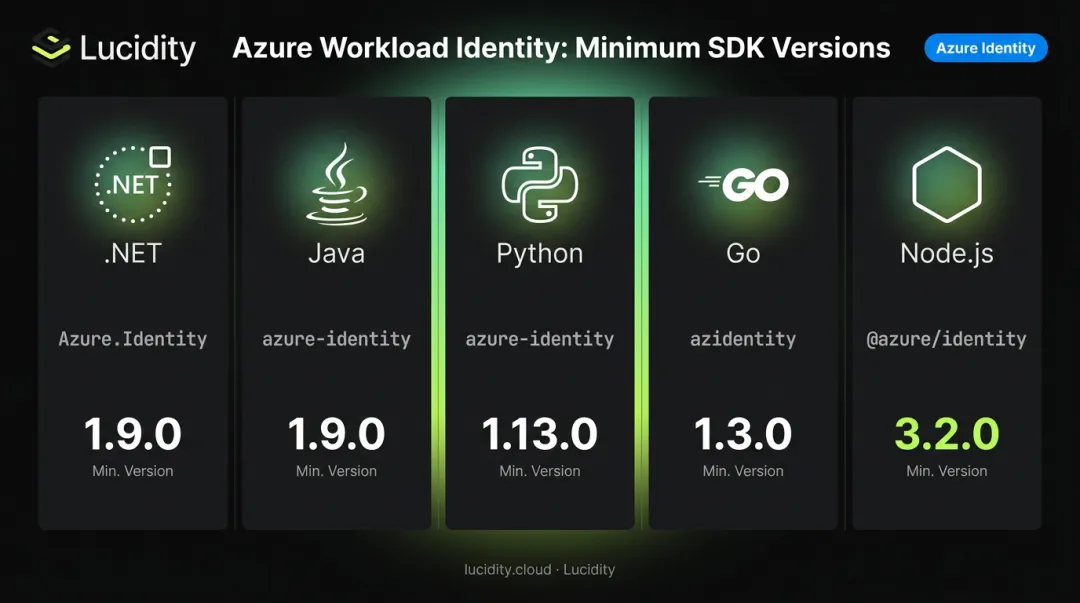Click the 'Node.js' language label

coord(947,254)
